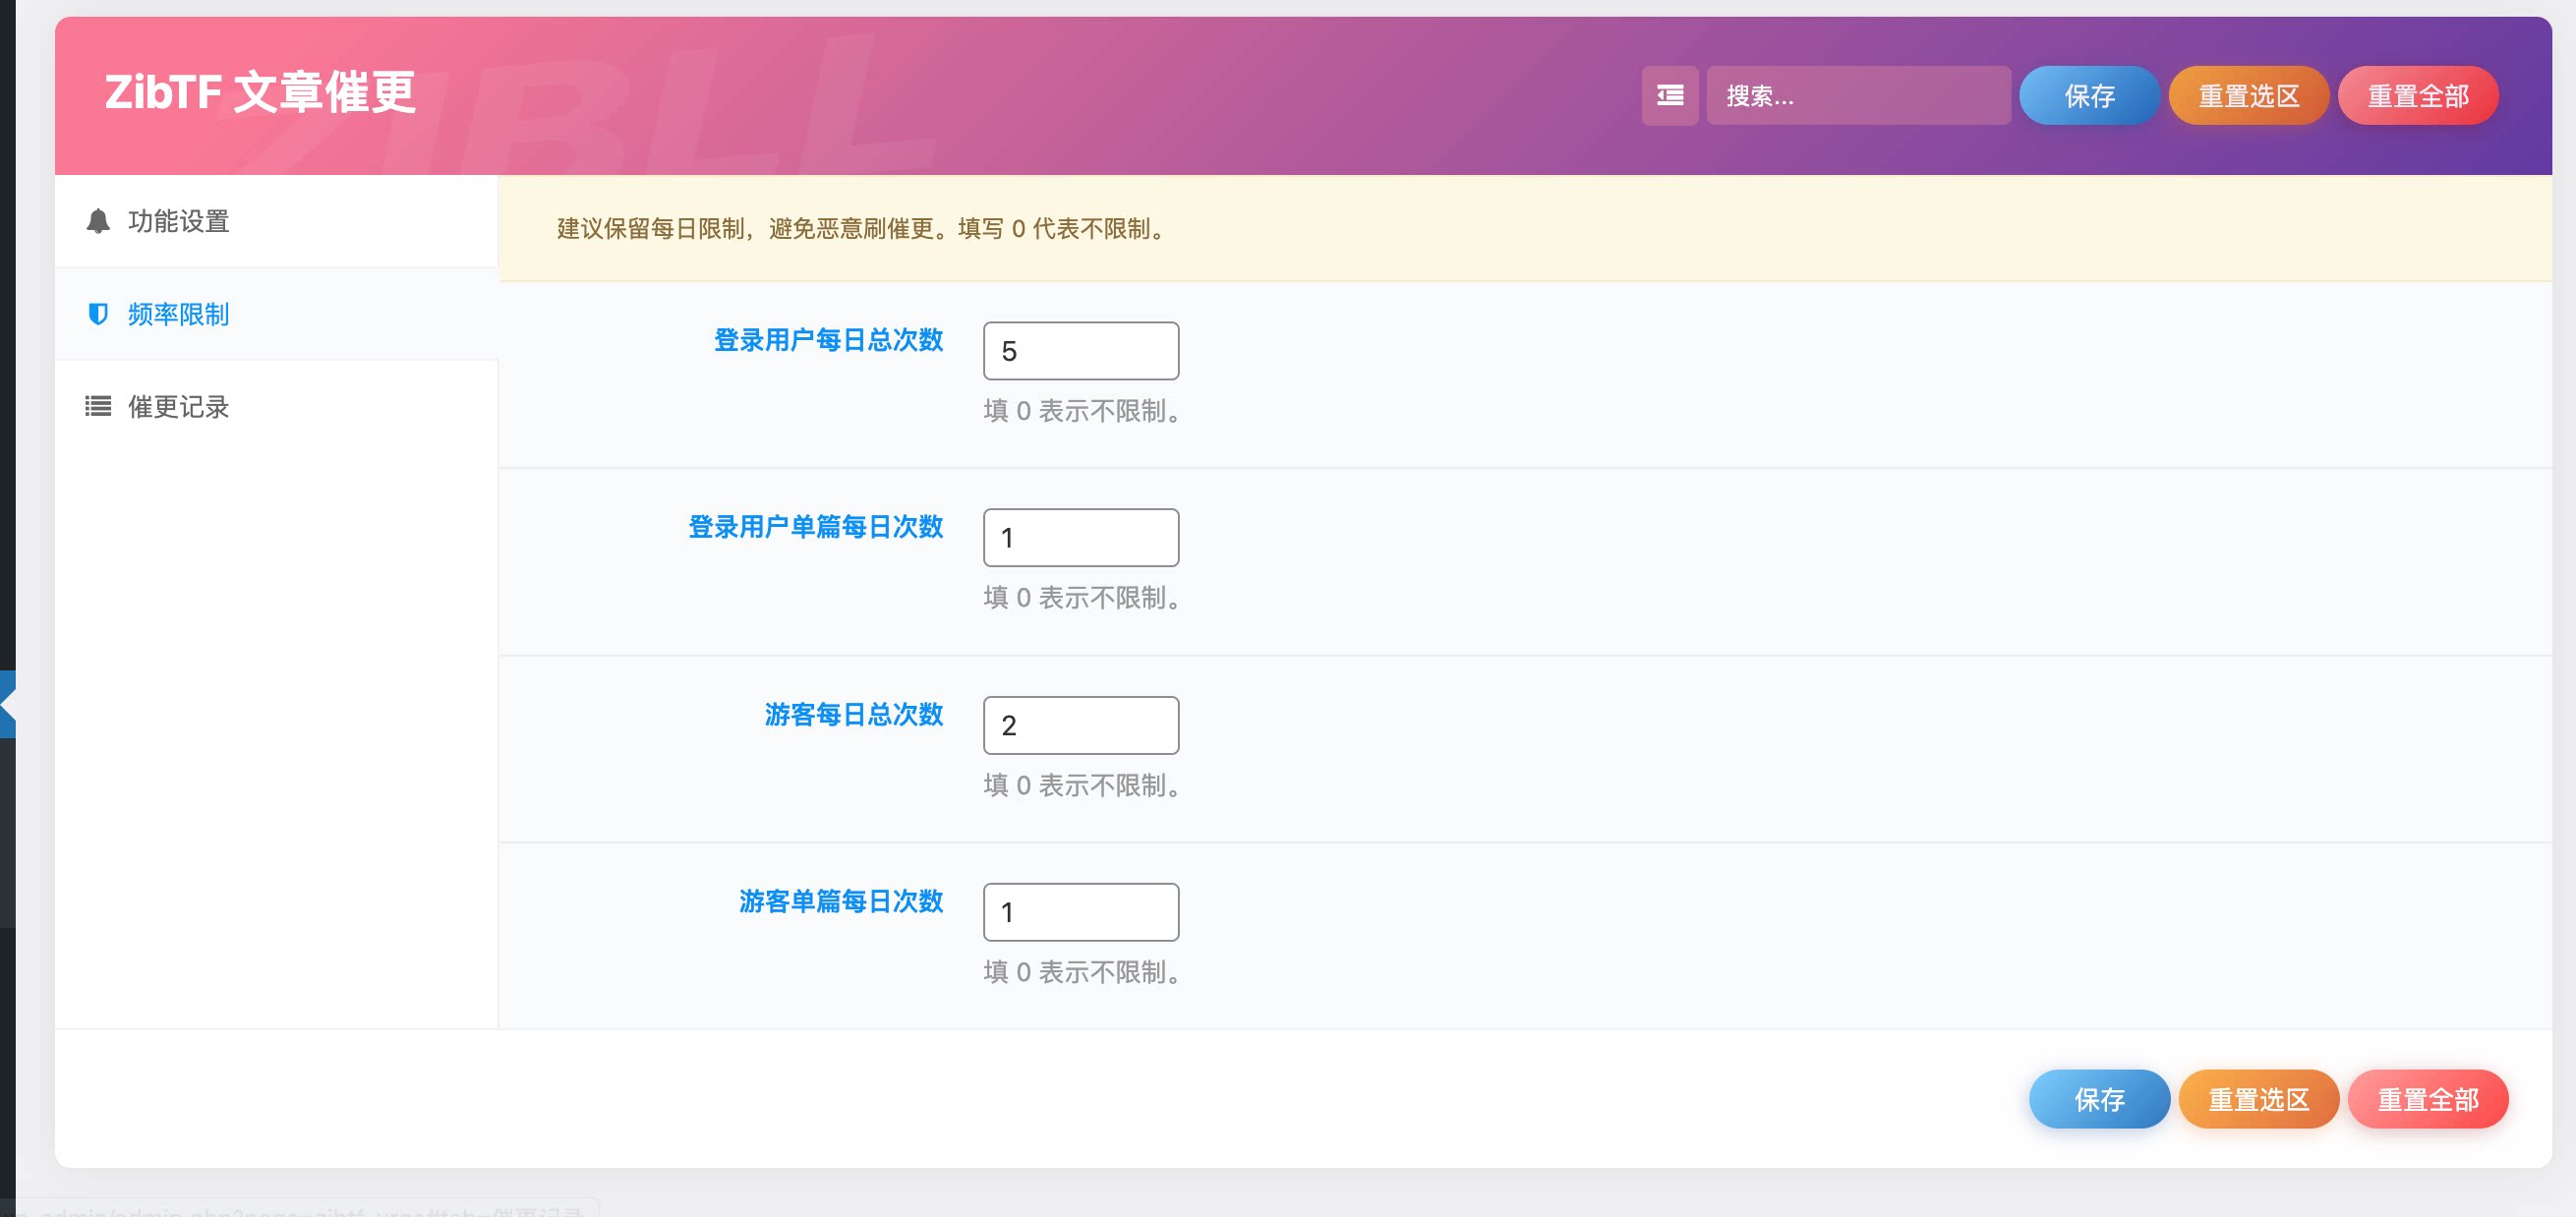Switch to the 功能设置 tab
The height and width of the screenshot is (1217, 2576).
click(x=178, y=221)
